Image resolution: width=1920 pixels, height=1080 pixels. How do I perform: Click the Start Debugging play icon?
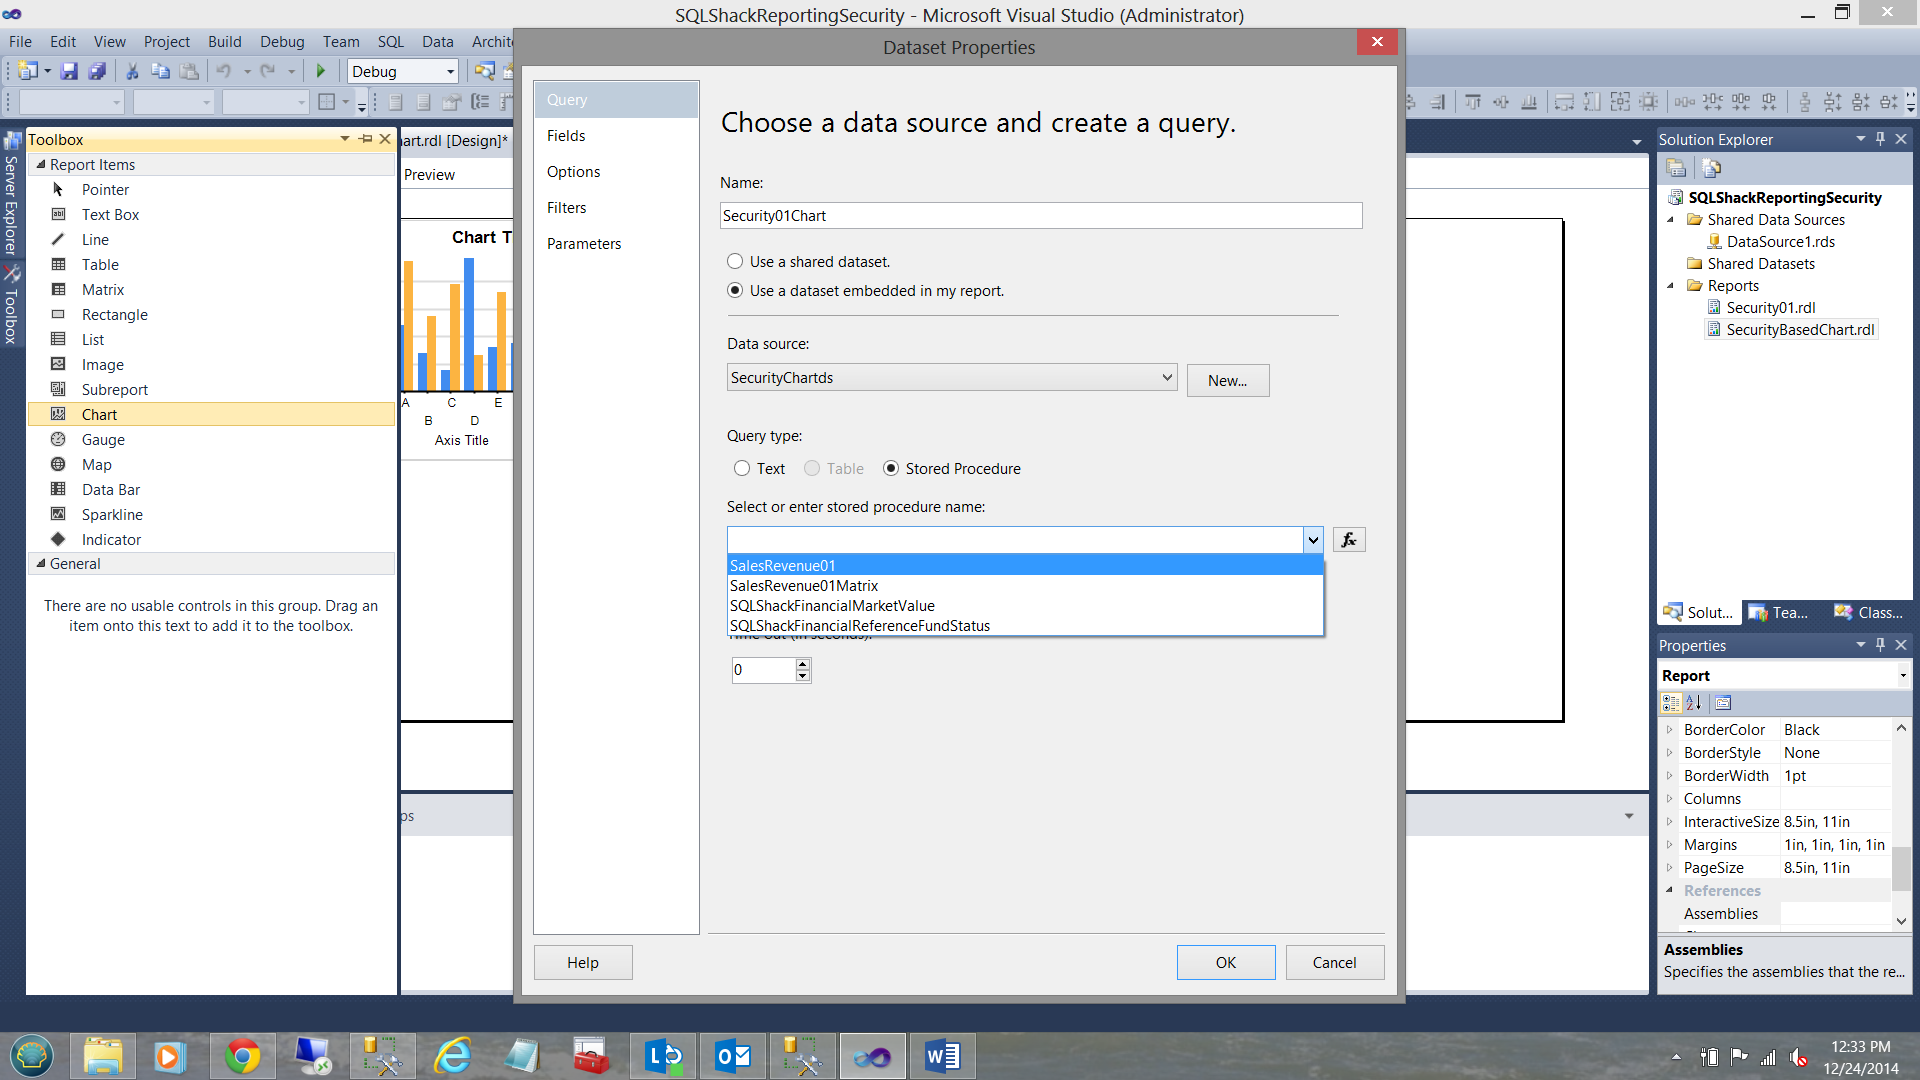coord(321,71)
